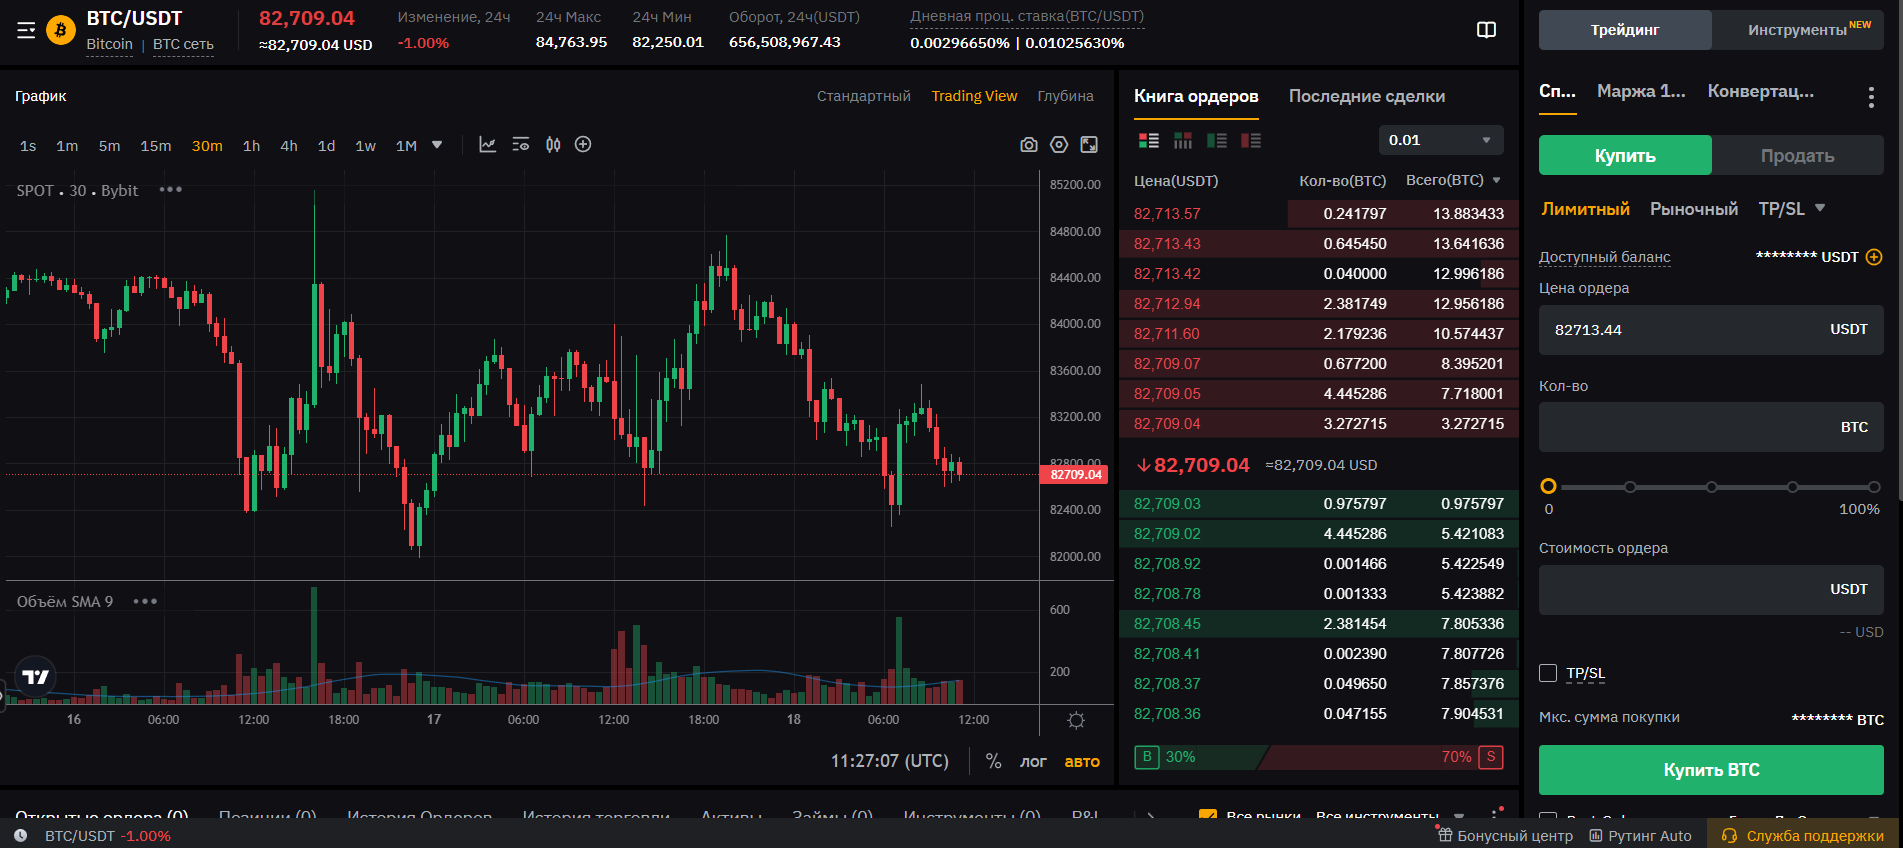Set amount slider to 100% point
The height and width of the screenshot is (848, 1903).
coord(1874,487)
